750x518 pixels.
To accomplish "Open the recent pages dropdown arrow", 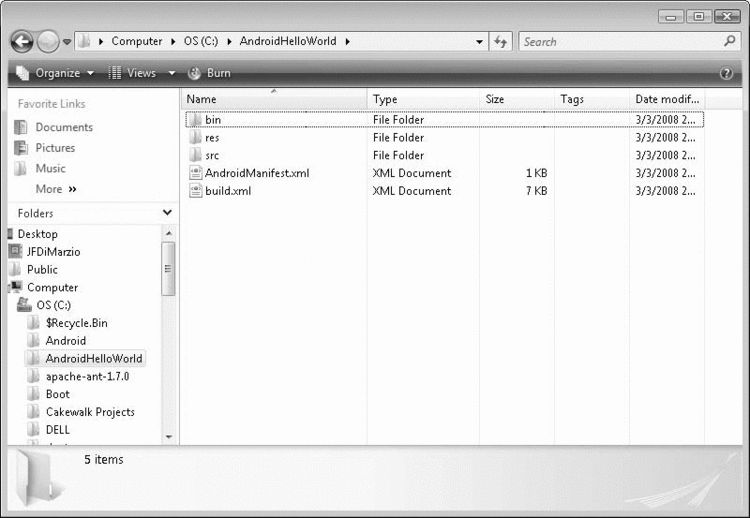I will 67,42.
